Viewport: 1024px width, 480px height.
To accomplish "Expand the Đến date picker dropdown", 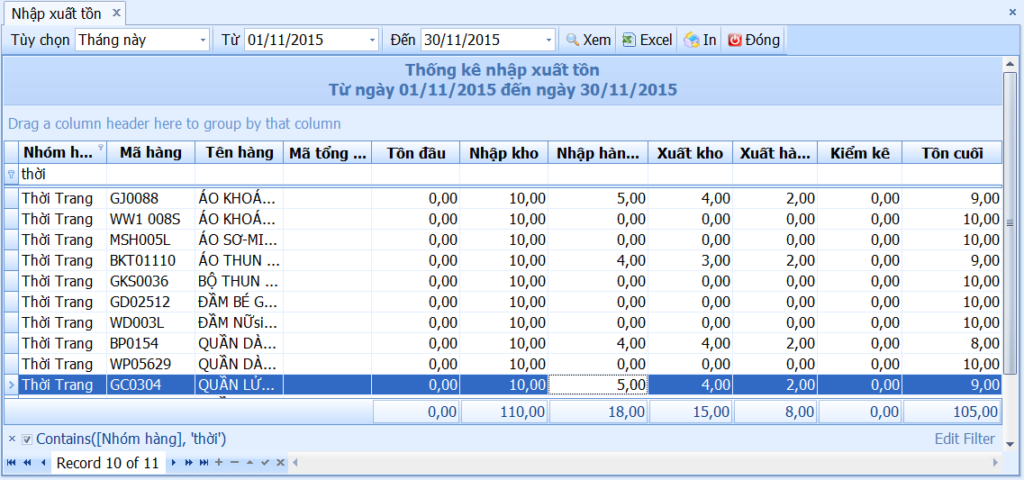I will pyautogui.click(x=549, y=40).
